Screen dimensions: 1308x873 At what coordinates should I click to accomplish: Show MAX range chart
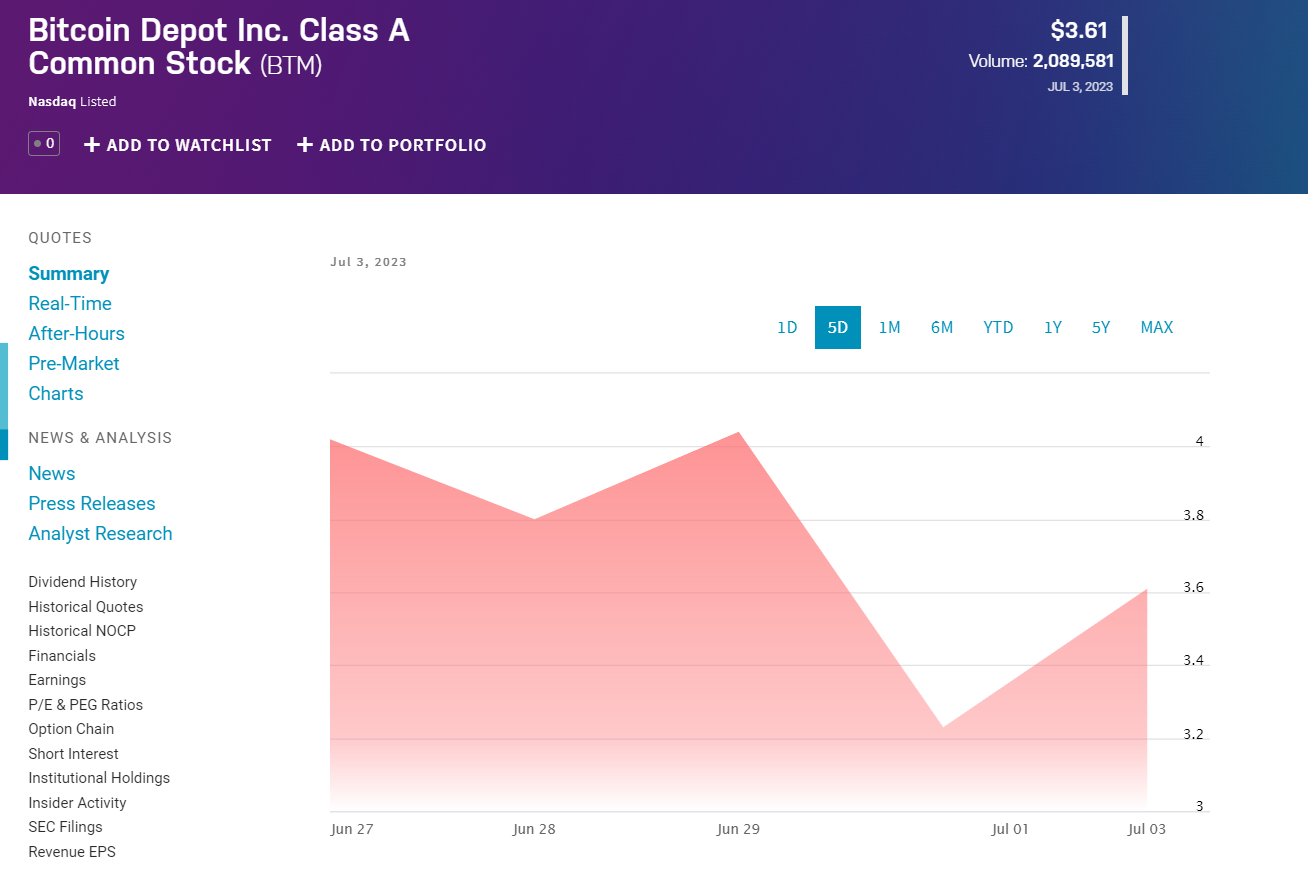tap(1157, 328)
